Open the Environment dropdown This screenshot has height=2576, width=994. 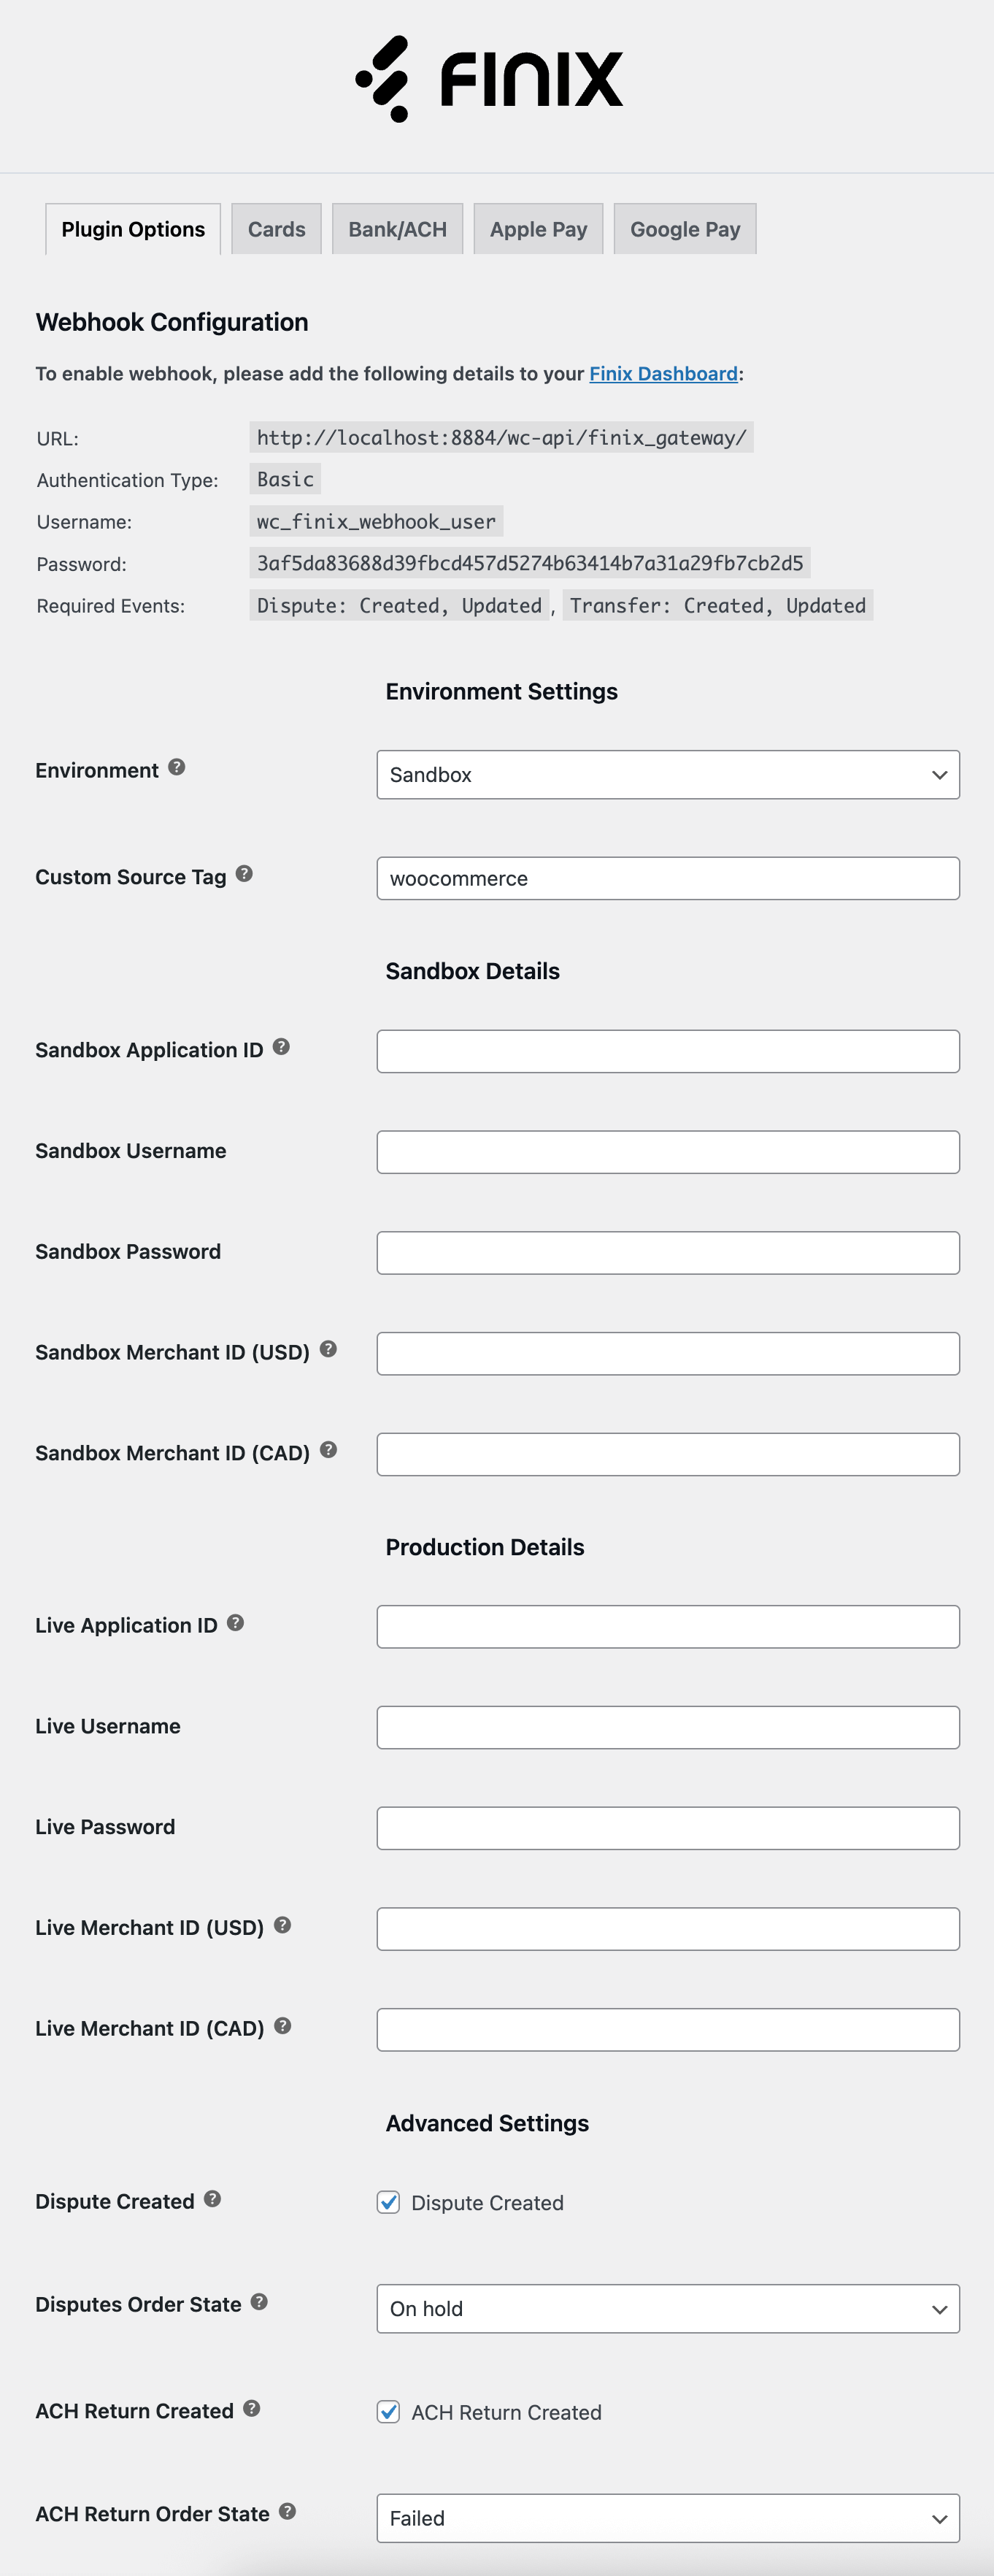coord(667,774)
